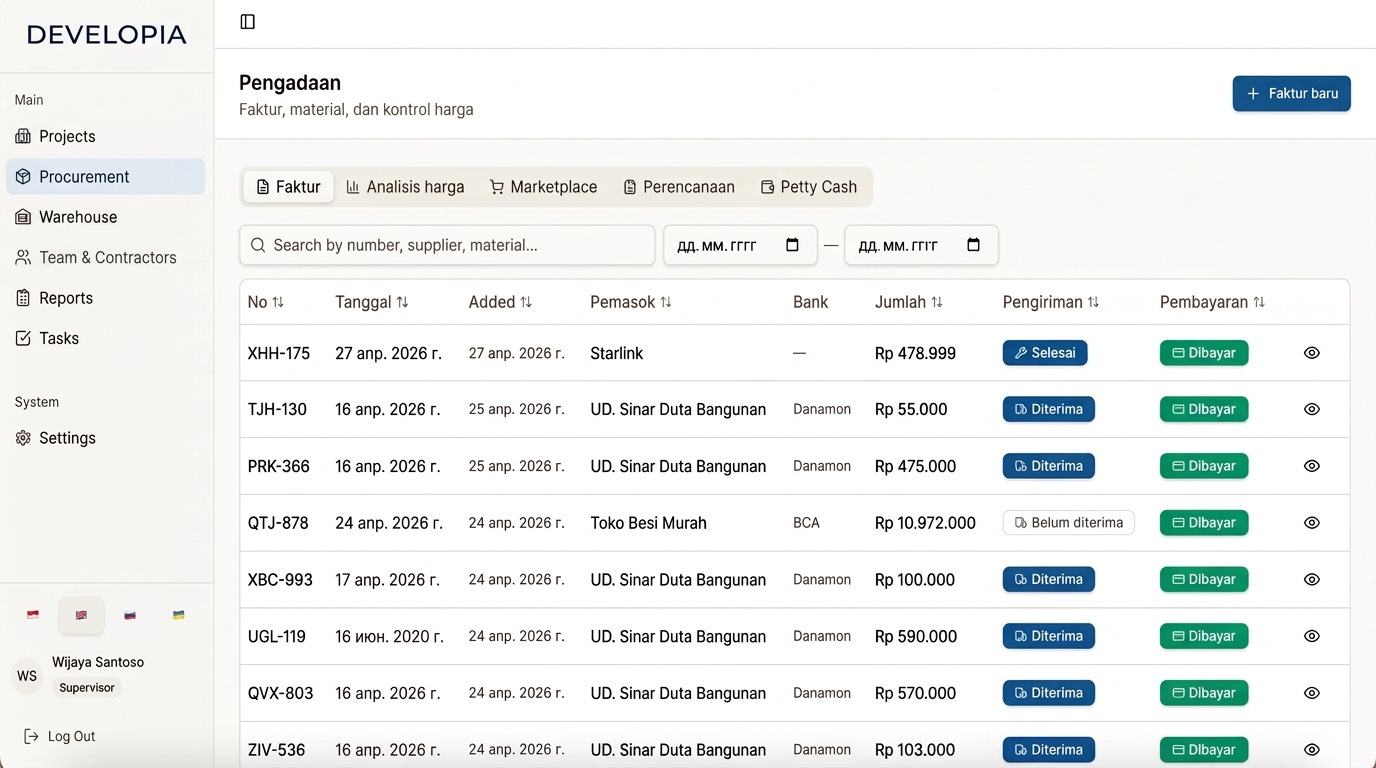Pick the Ukrainian flag language option
This screenshot has height=768, width=1376.
[x=179, y=615]
